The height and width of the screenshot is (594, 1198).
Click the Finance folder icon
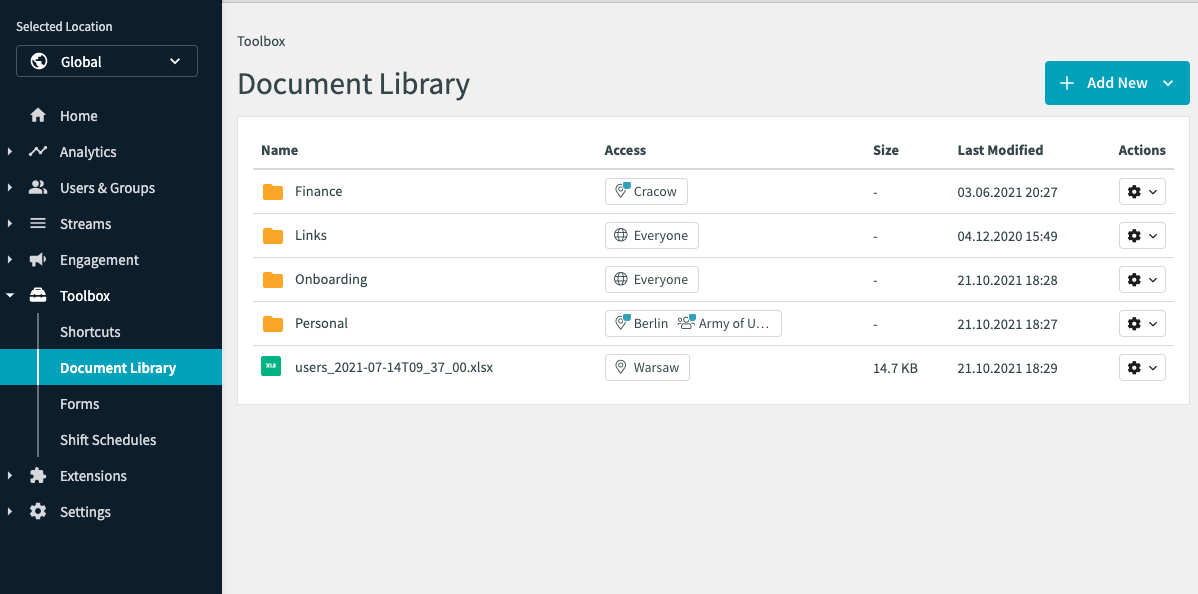273,192
